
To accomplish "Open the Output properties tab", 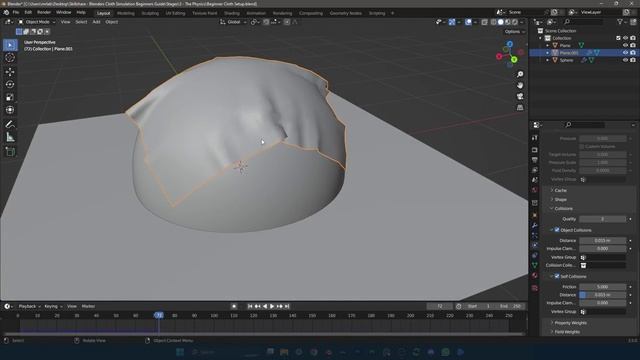I will pos(535,160).
